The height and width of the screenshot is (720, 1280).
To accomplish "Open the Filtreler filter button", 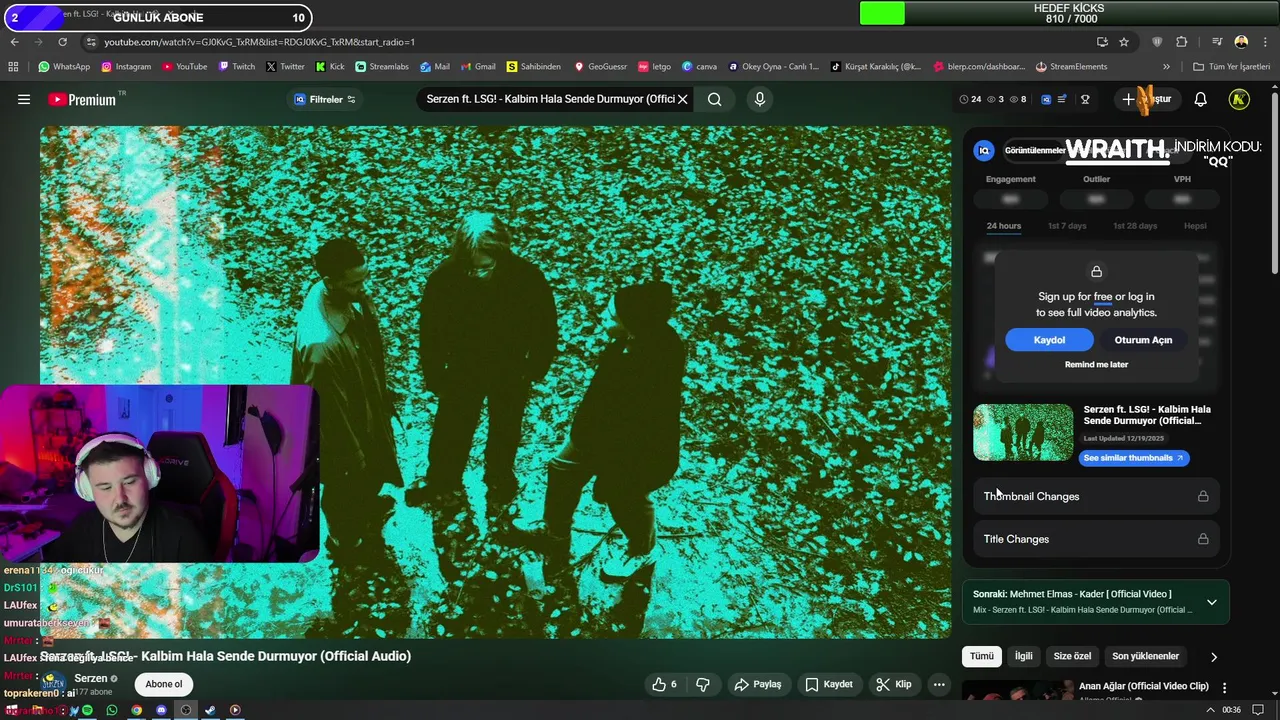I will click(325, 99).
